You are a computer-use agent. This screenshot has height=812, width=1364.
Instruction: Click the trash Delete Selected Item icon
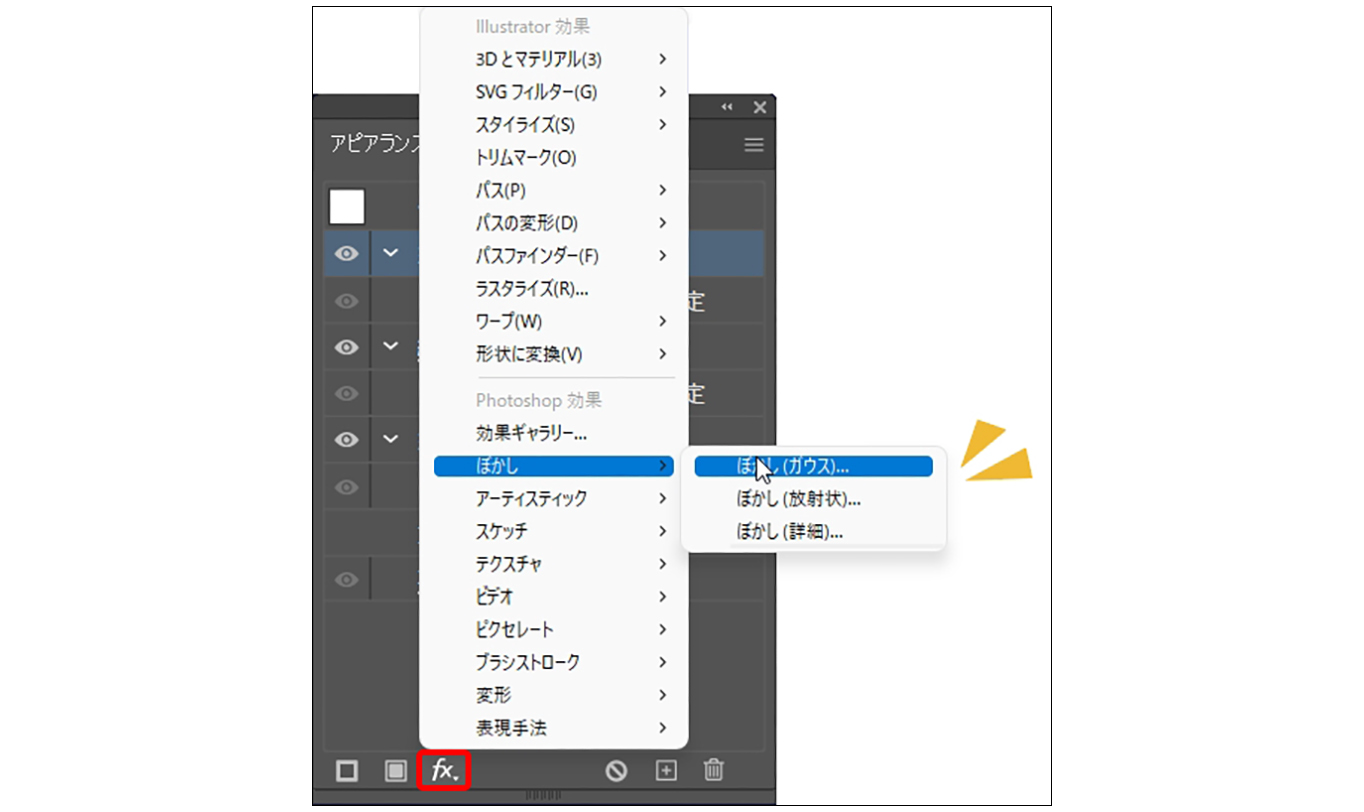click(x=713, y=770)
